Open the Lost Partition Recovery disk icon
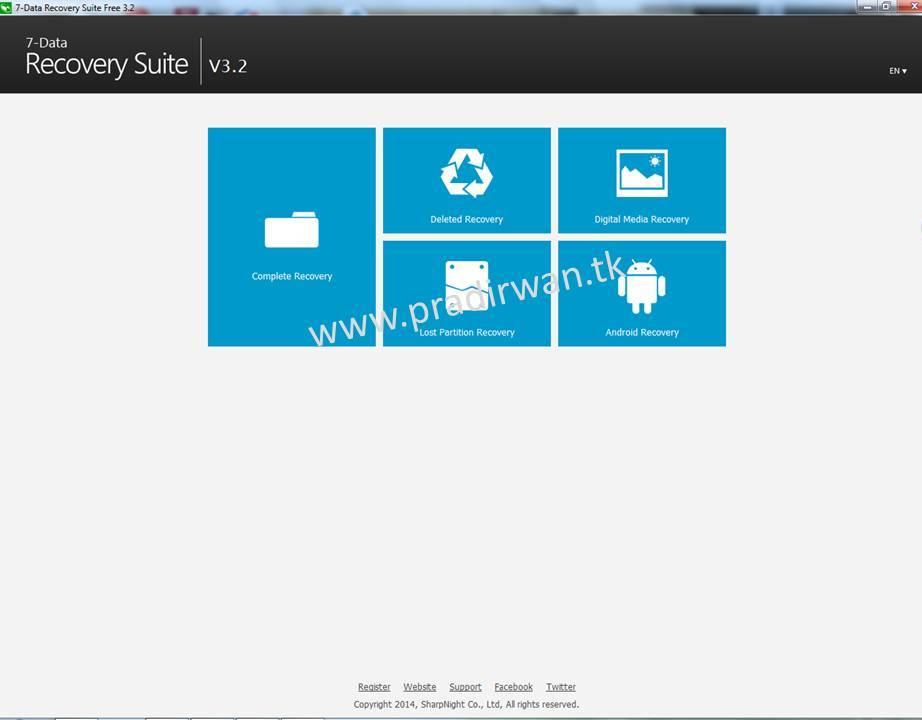Image resolution: width=922 pixels, height=720 pixels. pyautogui.click(x=467, y=286)
